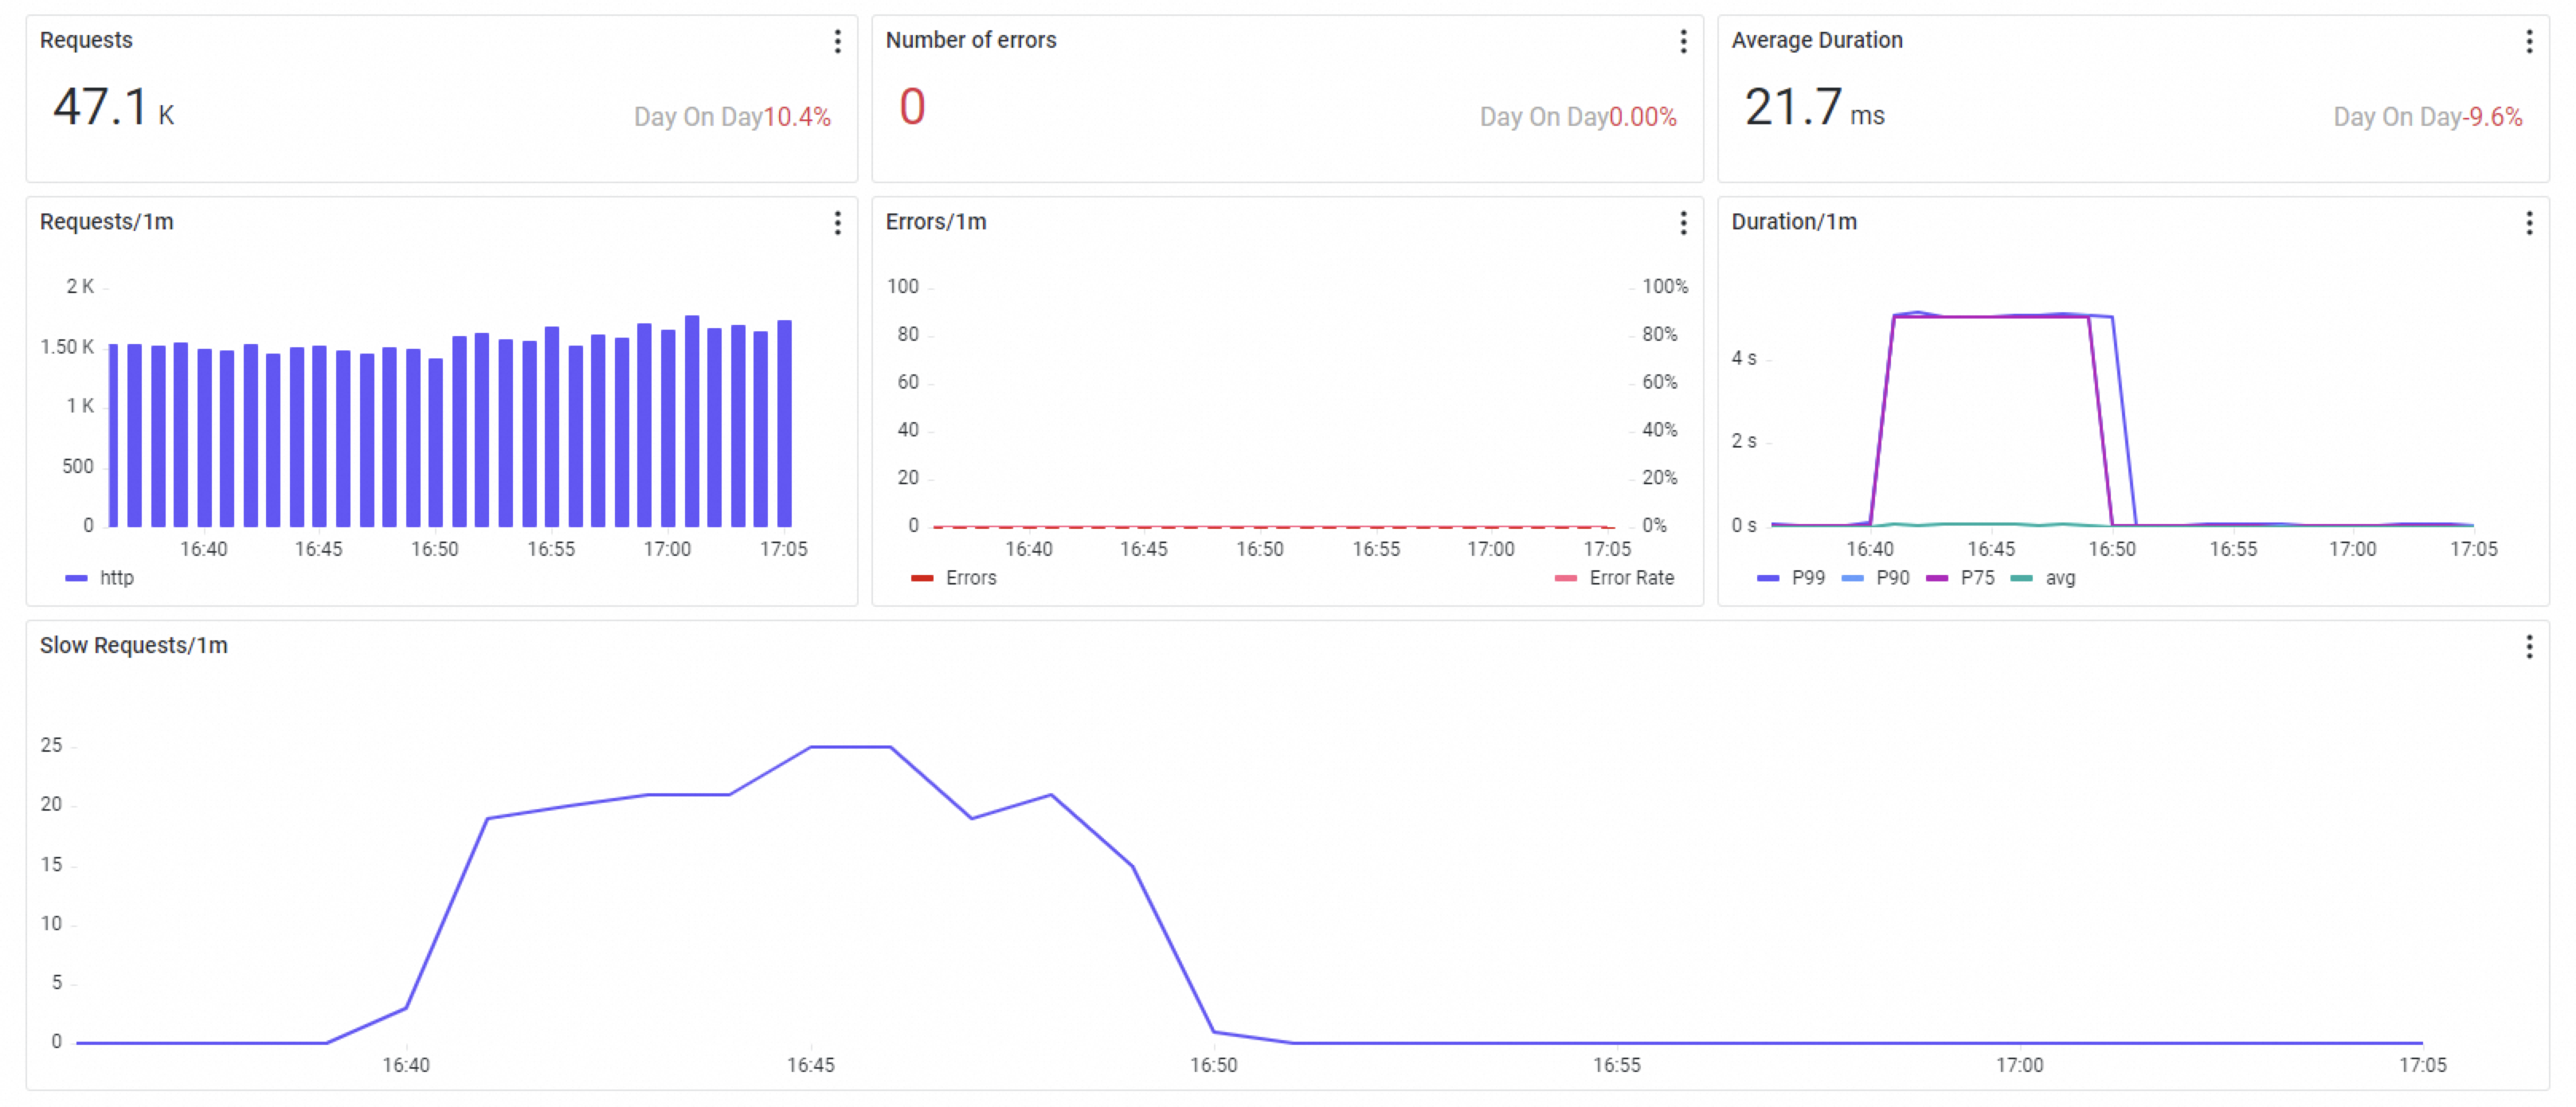The image size is (2576, 1107).
Task: Open Slow Requests/1m panel options menu
Action: tap(2529, 647)
